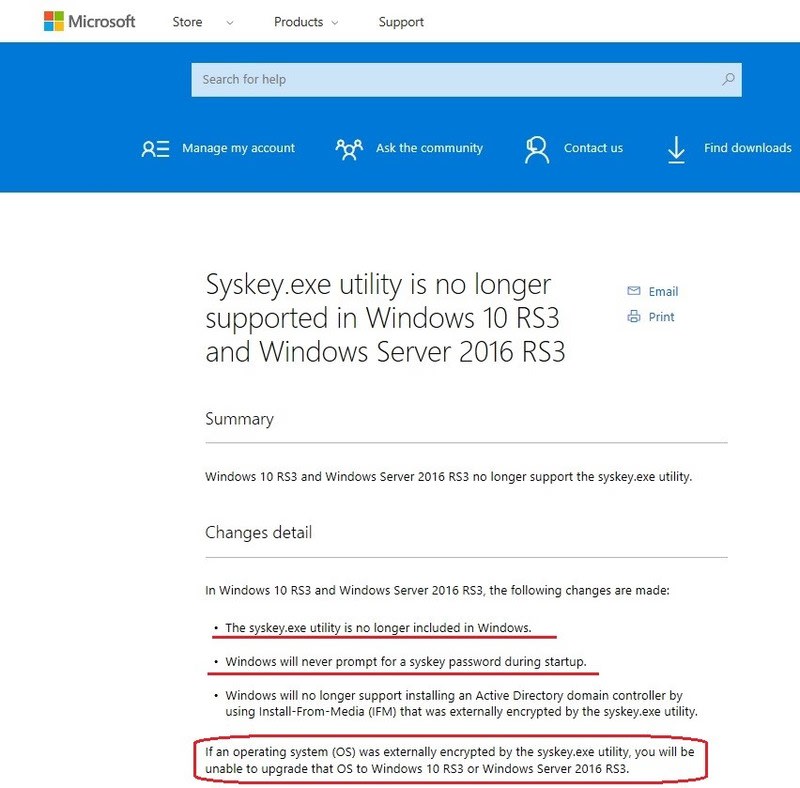800x788 pixels.
Task: Click the Print link
Action: [x=660, y=317]
